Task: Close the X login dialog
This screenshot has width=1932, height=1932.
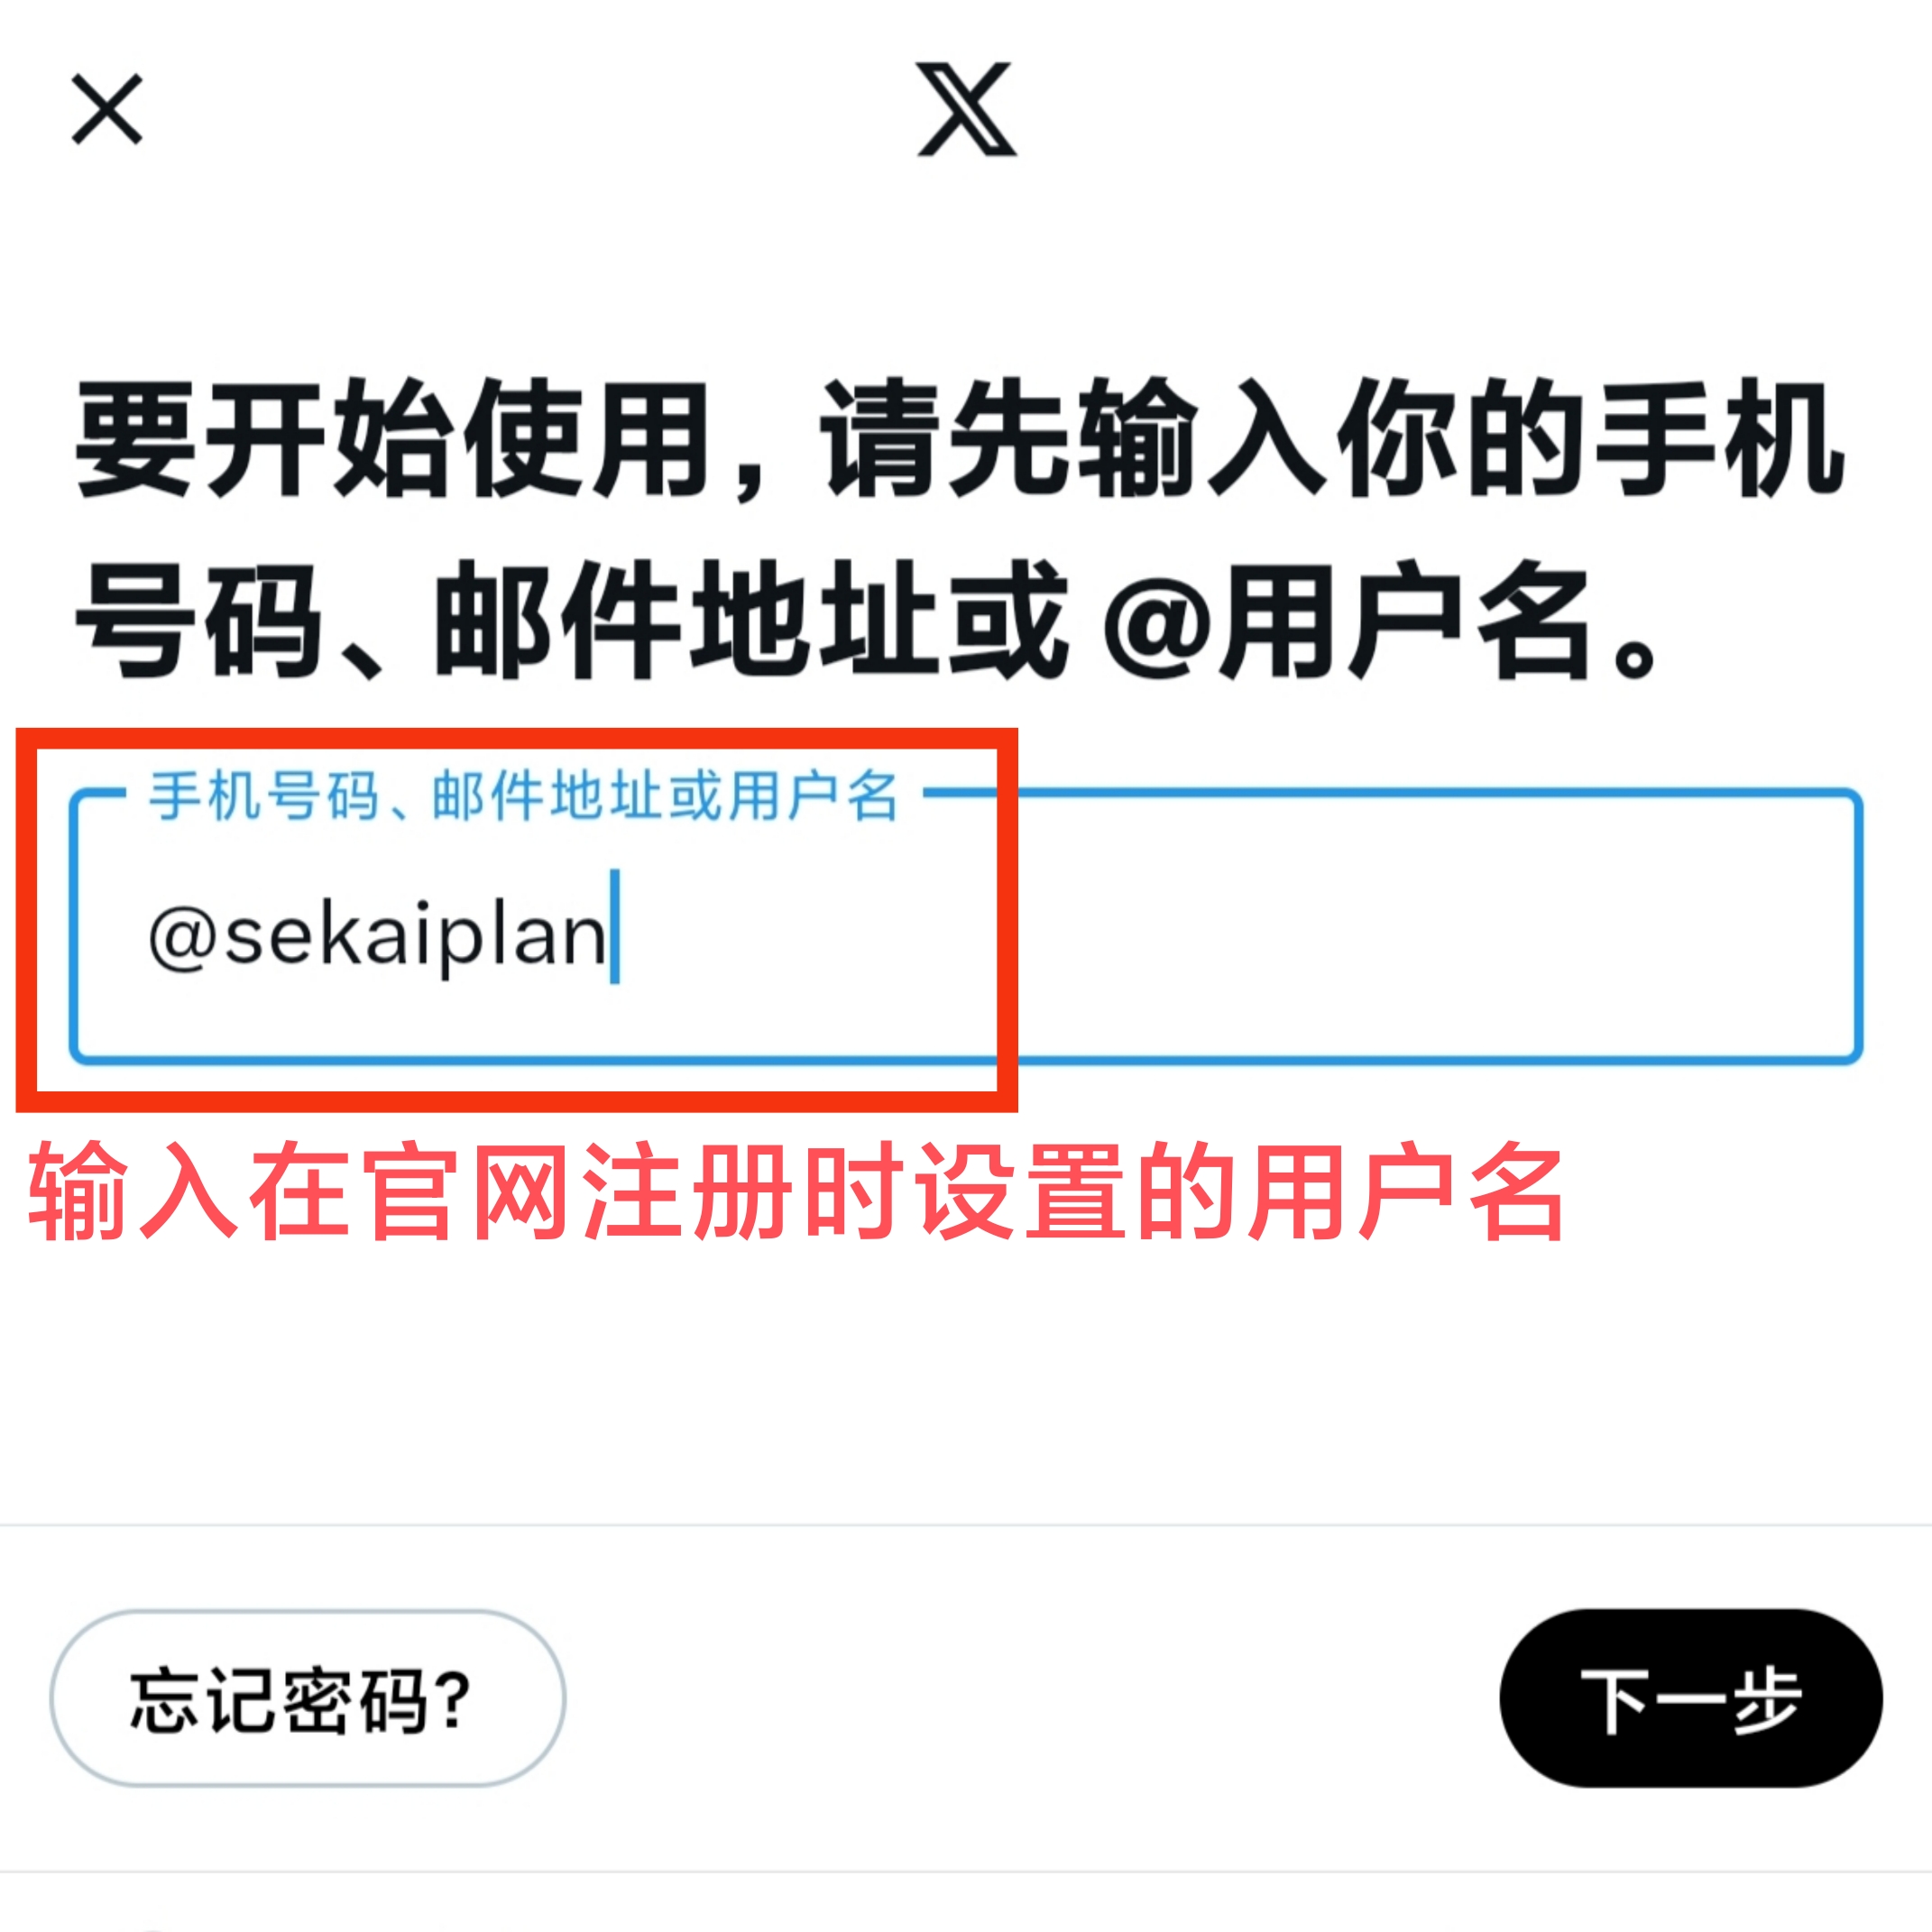Action: tap(107, 109)
